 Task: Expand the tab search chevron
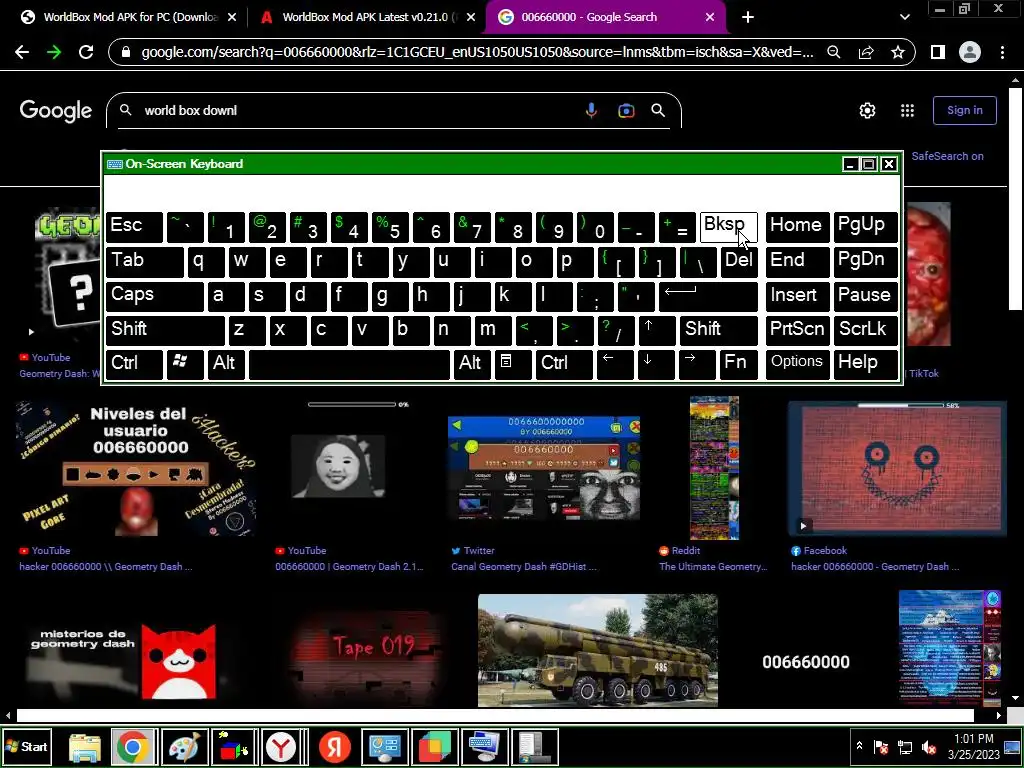click(904, 17)
